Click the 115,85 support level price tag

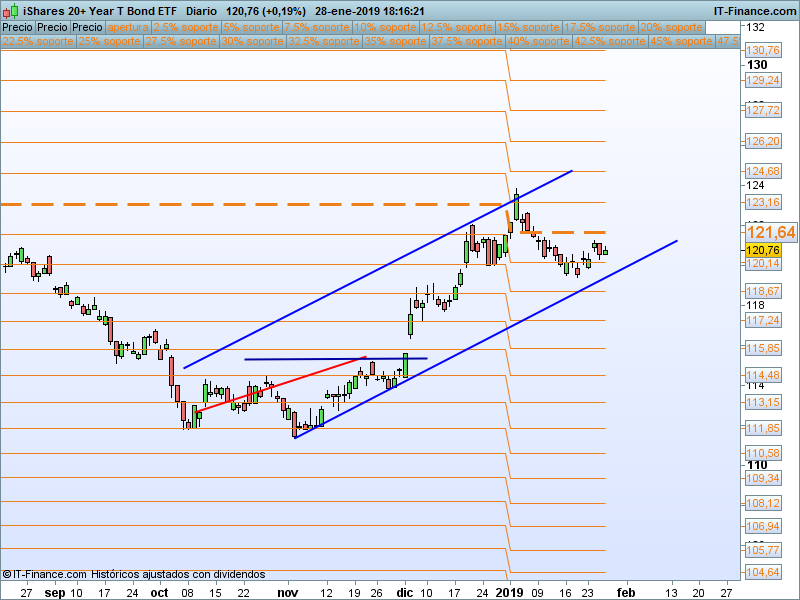pos(763,348)
